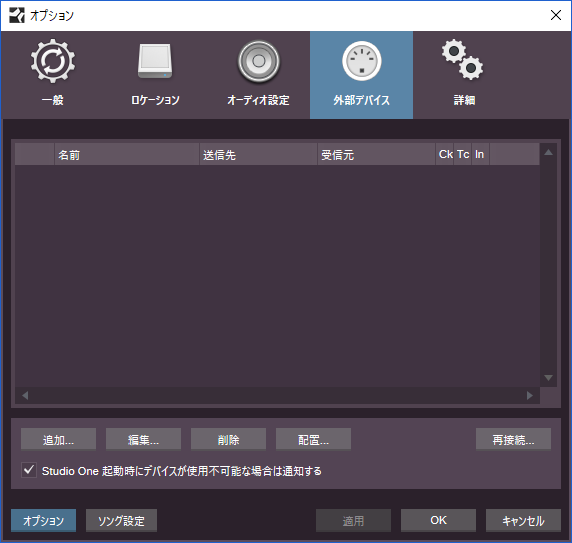Click the 配置... button
The width and height of the screenshot is (572, 543).
[x=313, y=439]
